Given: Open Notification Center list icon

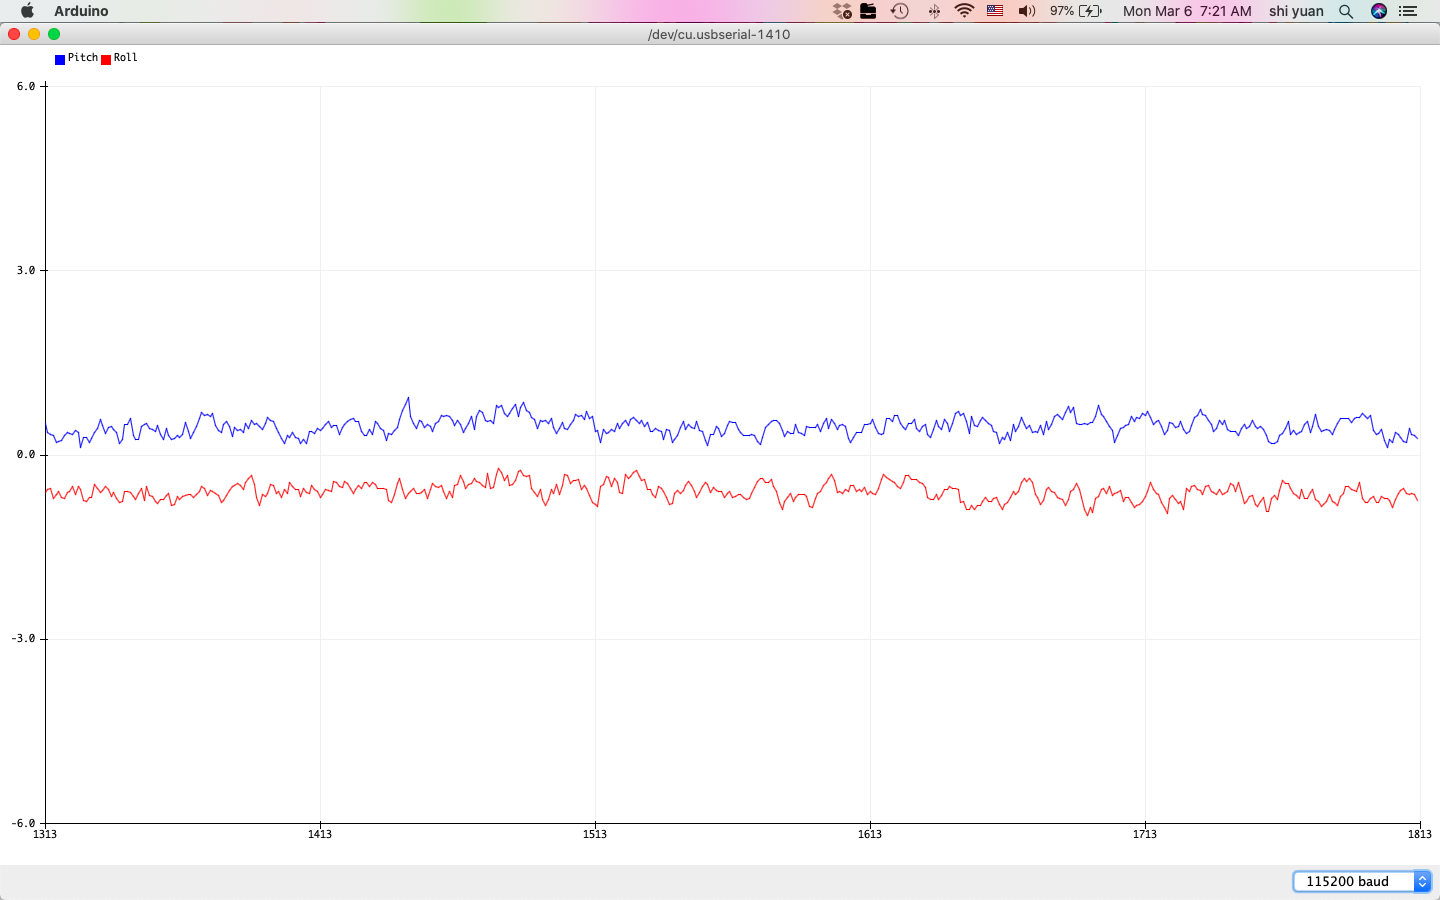Looking at the screenshot, I should (x=1408, y=11).
